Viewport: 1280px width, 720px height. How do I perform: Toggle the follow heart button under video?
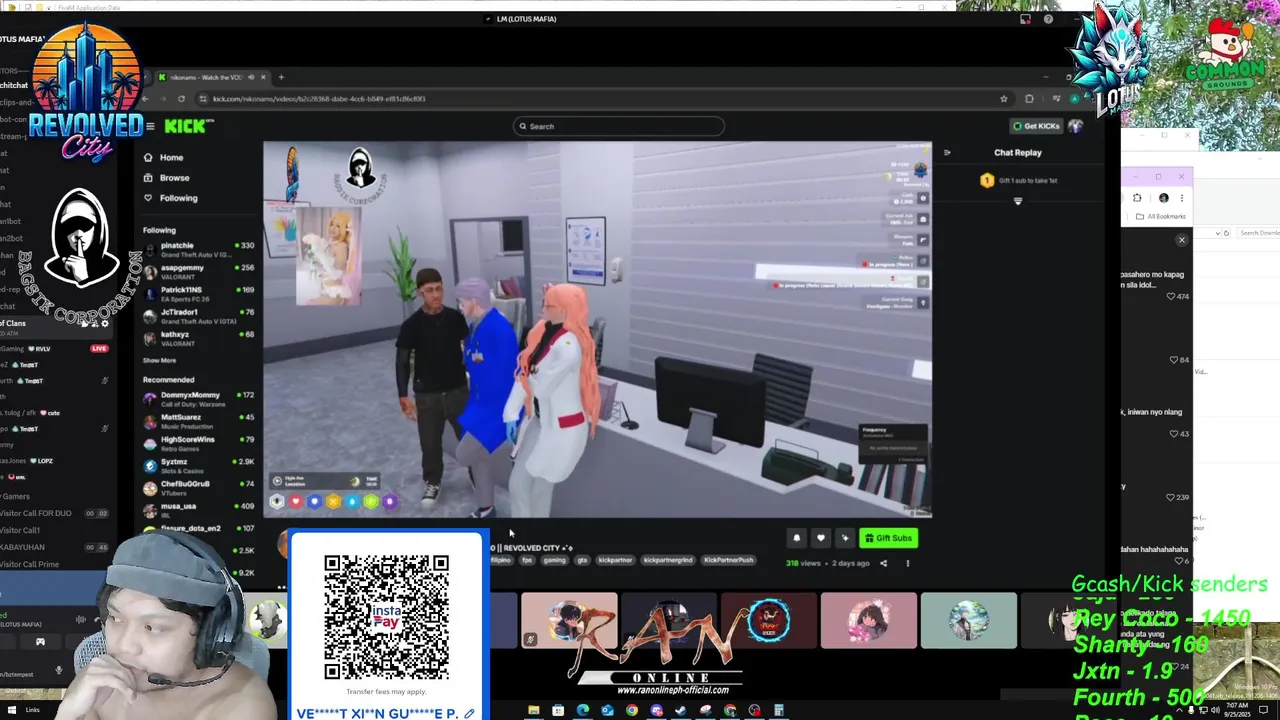[x=821, y=538]
